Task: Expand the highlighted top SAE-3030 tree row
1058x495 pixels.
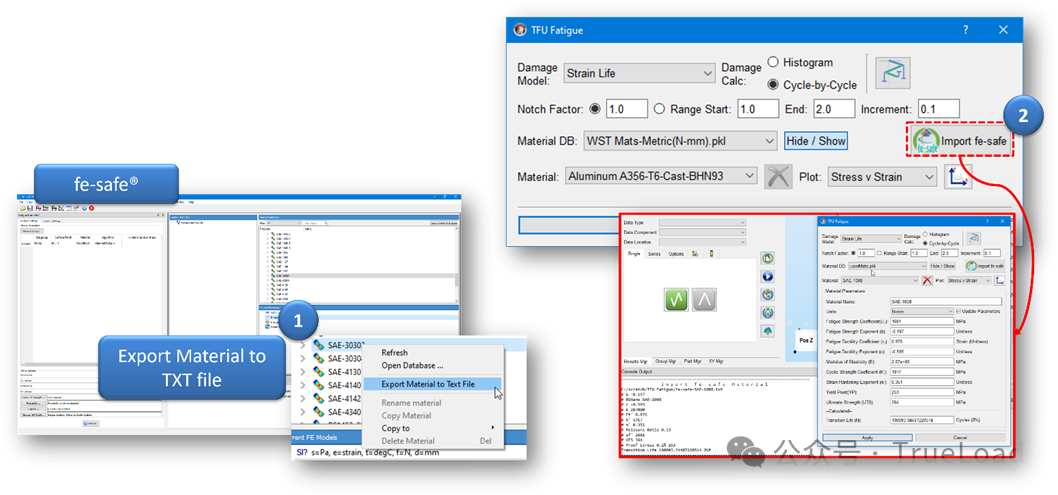Action: click(x=303, y=345)
